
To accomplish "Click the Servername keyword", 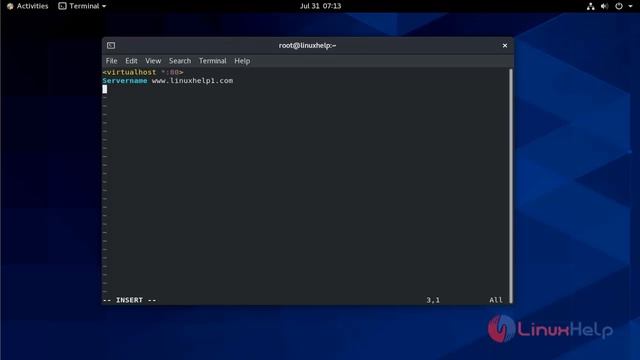I will point(125,81).
